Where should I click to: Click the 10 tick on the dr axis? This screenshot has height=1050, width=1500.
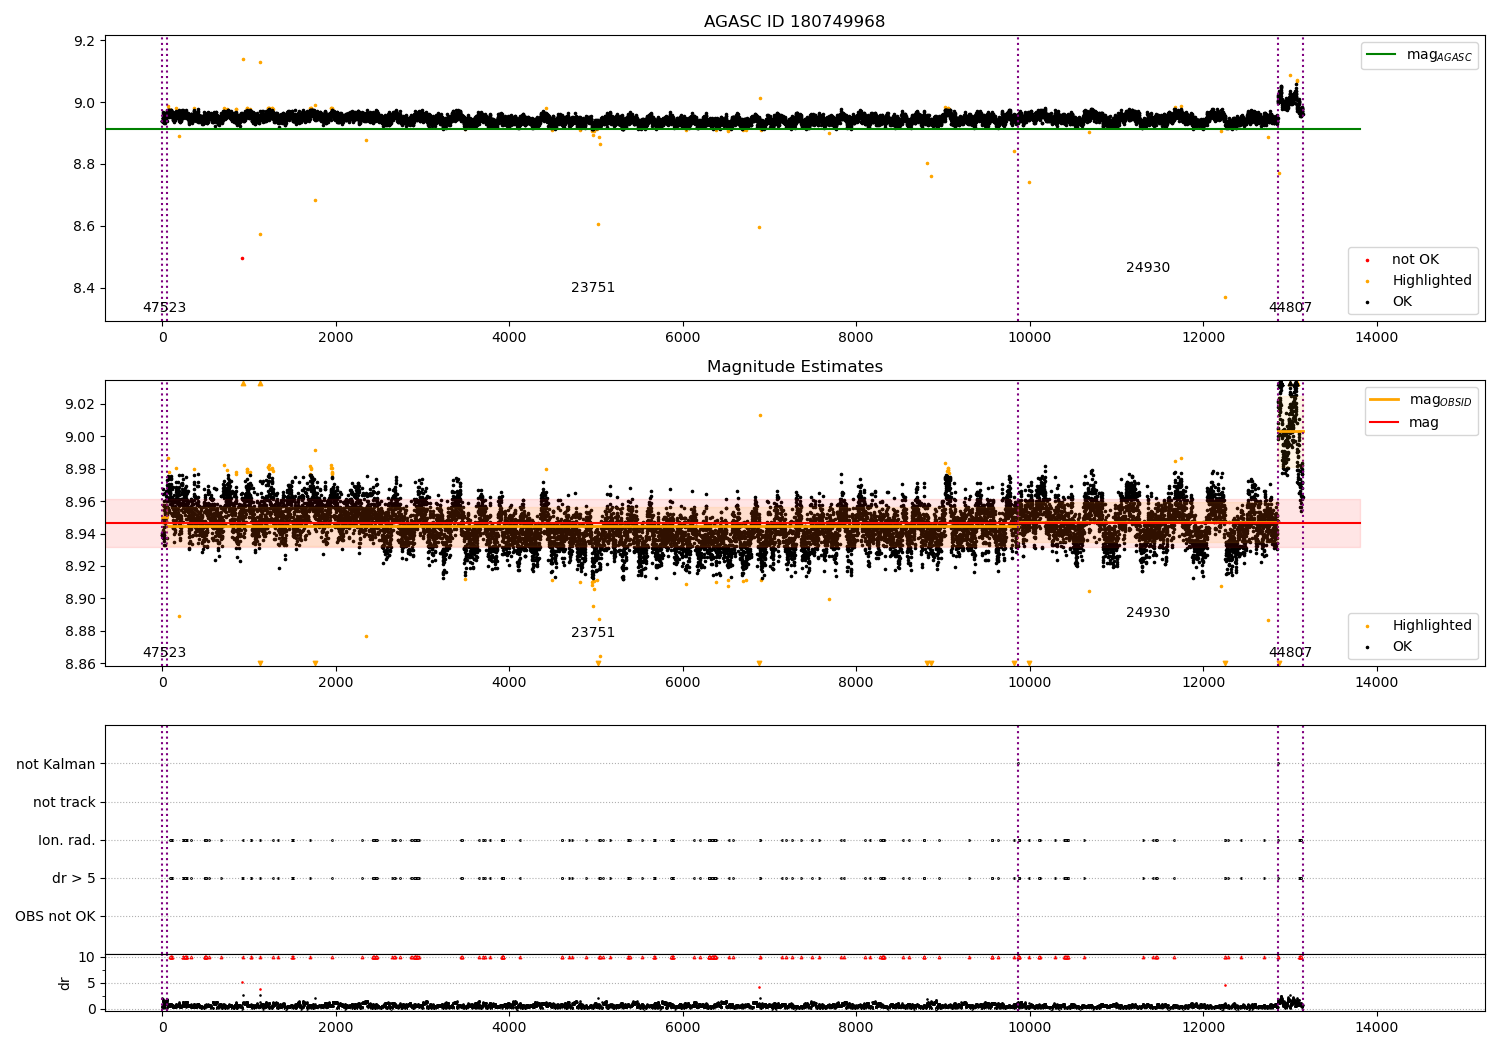pyautogui.click(x=88, y=958)
